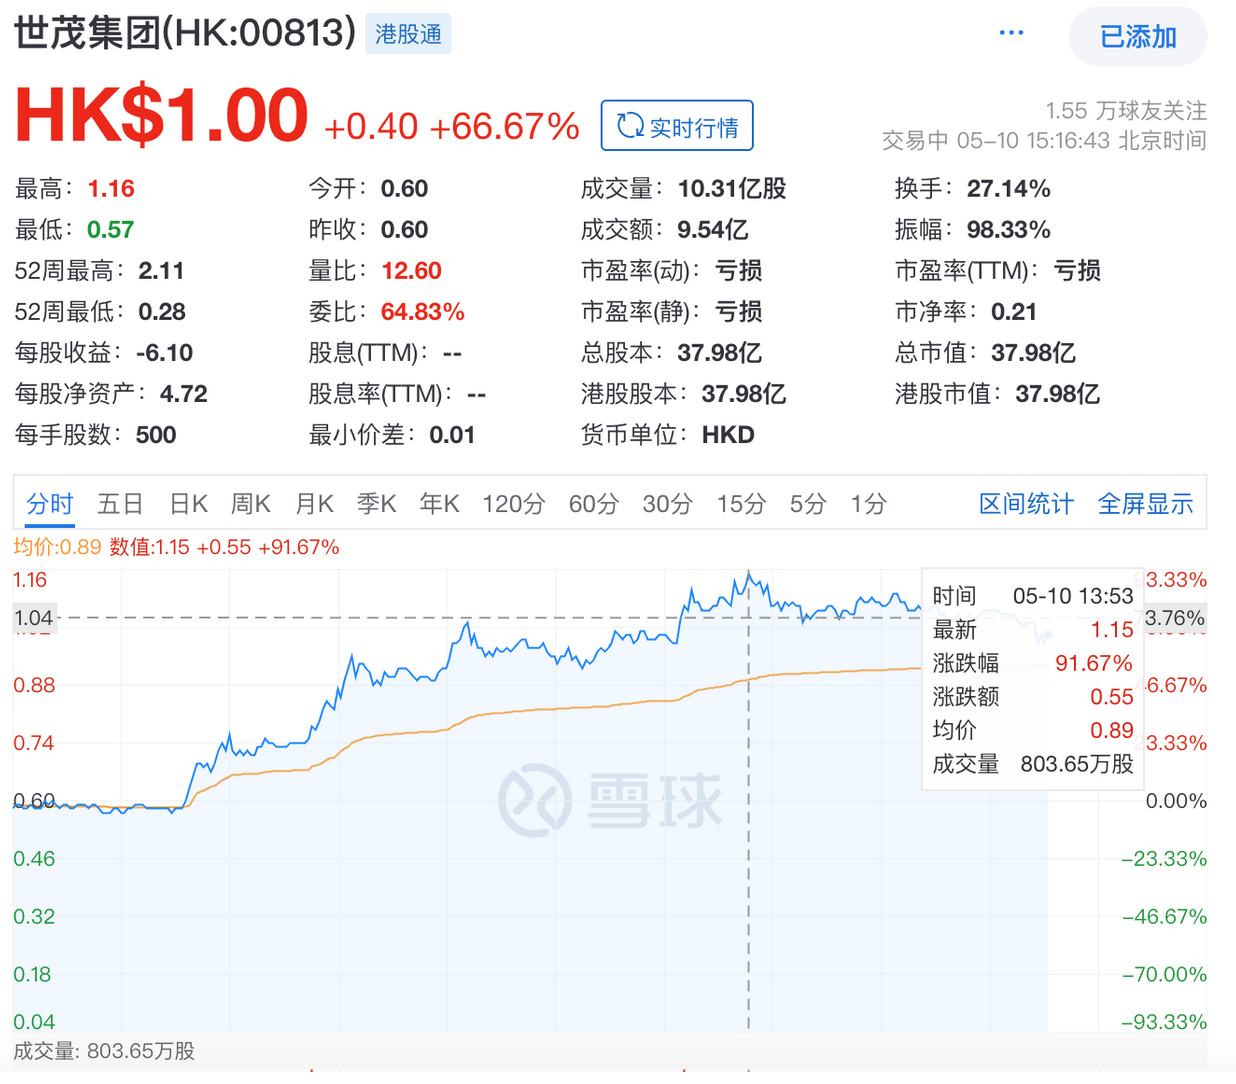The width and height of the screenshot is (1236, 1084).
Task: Switch to the 周K chart tab
Action: 250,504
